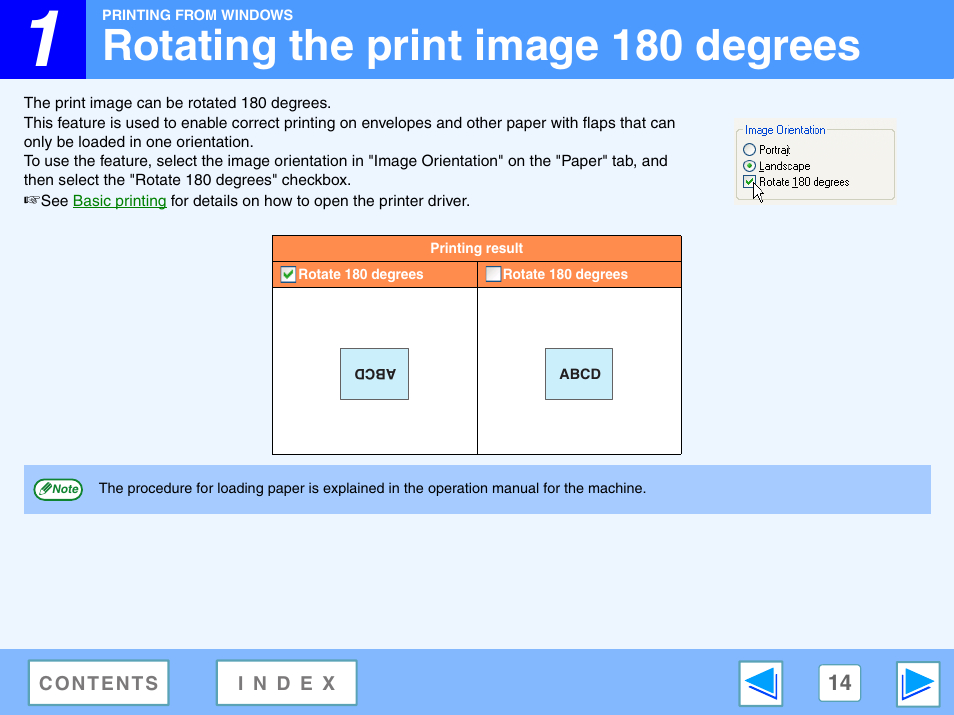This screenshot has height=715, width=954.
Task: Click the pointing hand See icon
Action: pos(32,200)
